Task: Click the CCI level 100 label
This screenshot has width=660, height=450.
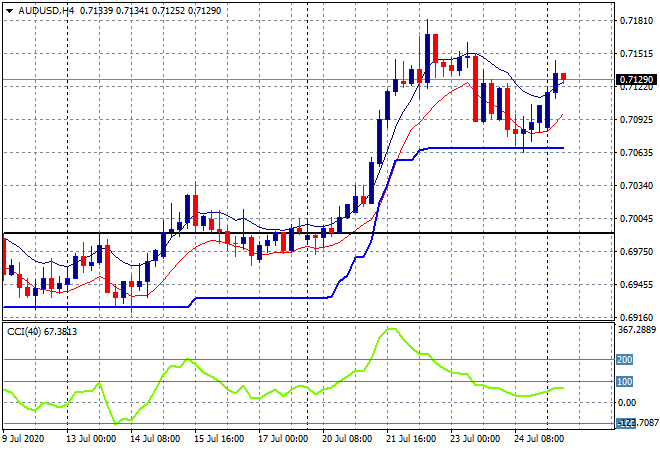Action: (624, 381)
